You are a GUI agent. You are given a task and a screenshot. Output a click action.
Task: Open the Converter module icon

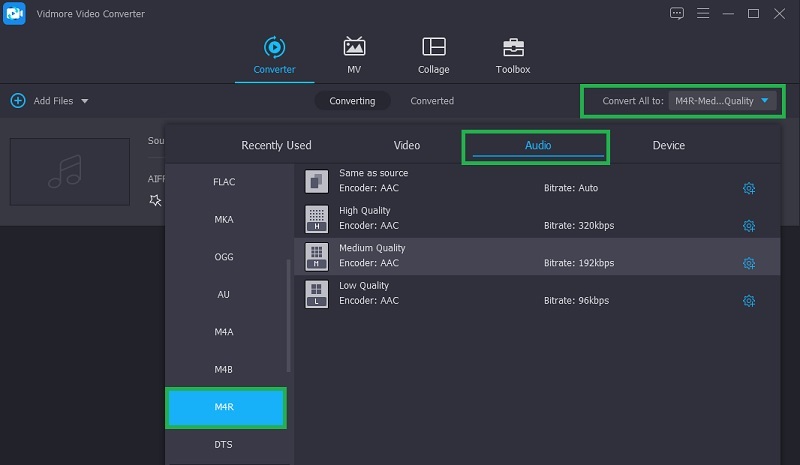(273, 47)
